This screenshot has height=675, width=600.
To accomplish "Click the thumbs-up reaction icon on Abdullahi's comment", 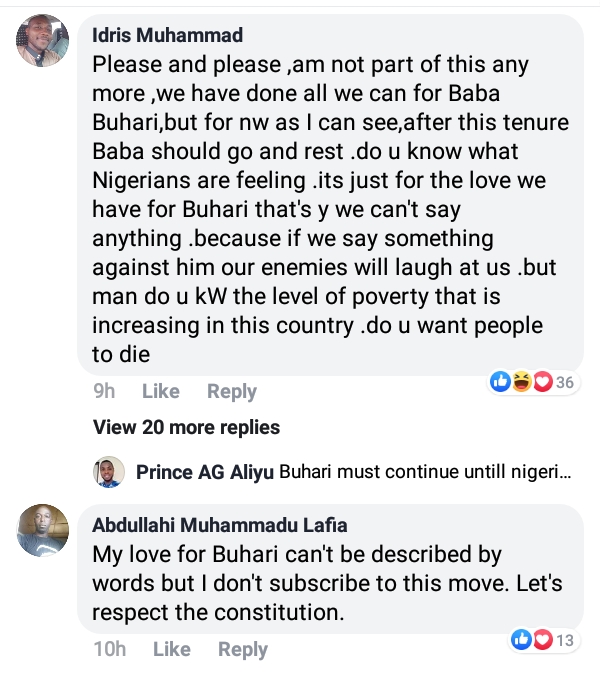I will tap(520, 639).
